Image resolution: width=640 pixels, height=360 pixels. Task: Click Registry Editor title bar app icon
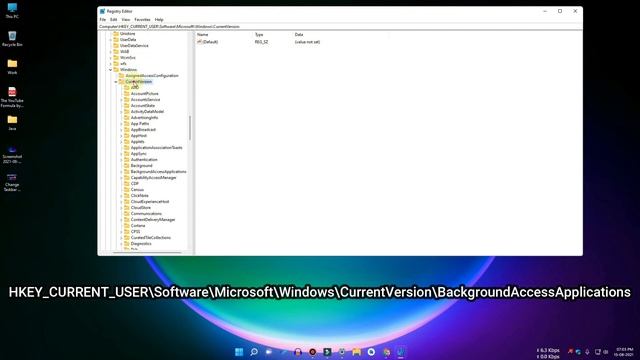point(102,11)
